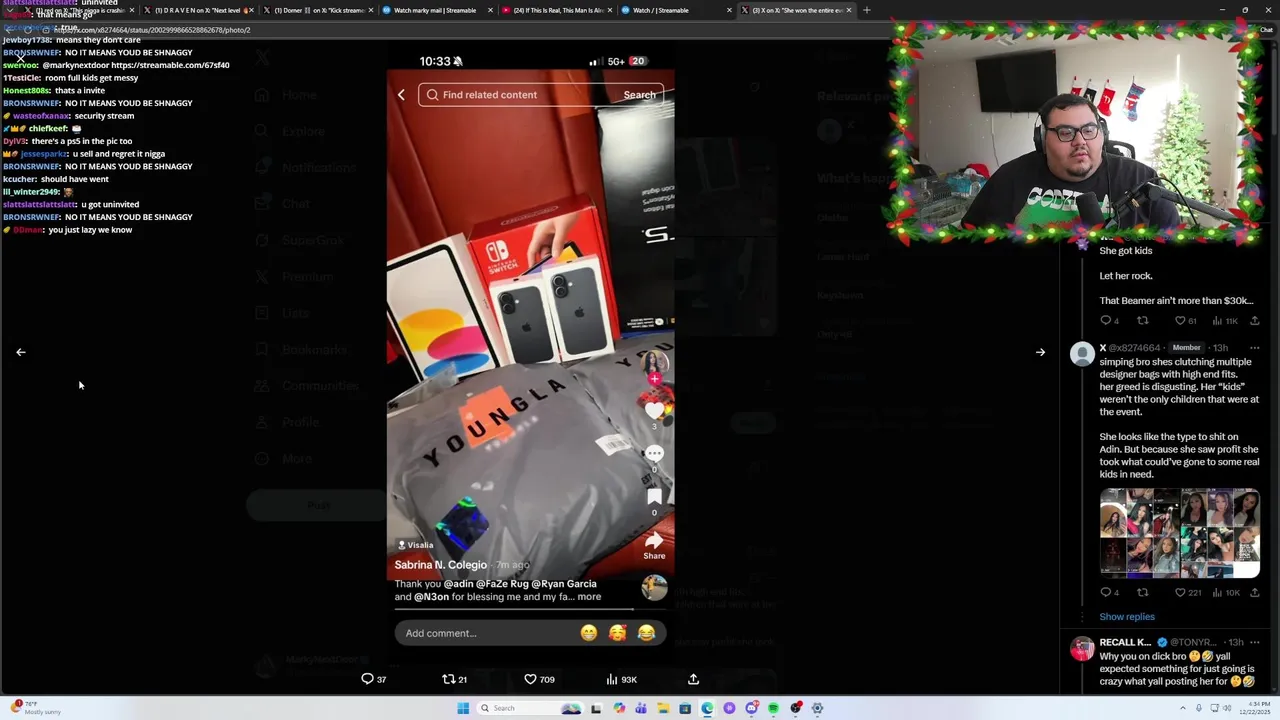The height and width of the screenshot is (720, 1280).
Task: Tap the back chevron in the TikTok screenshot
Action: click(x=401, y=95)
